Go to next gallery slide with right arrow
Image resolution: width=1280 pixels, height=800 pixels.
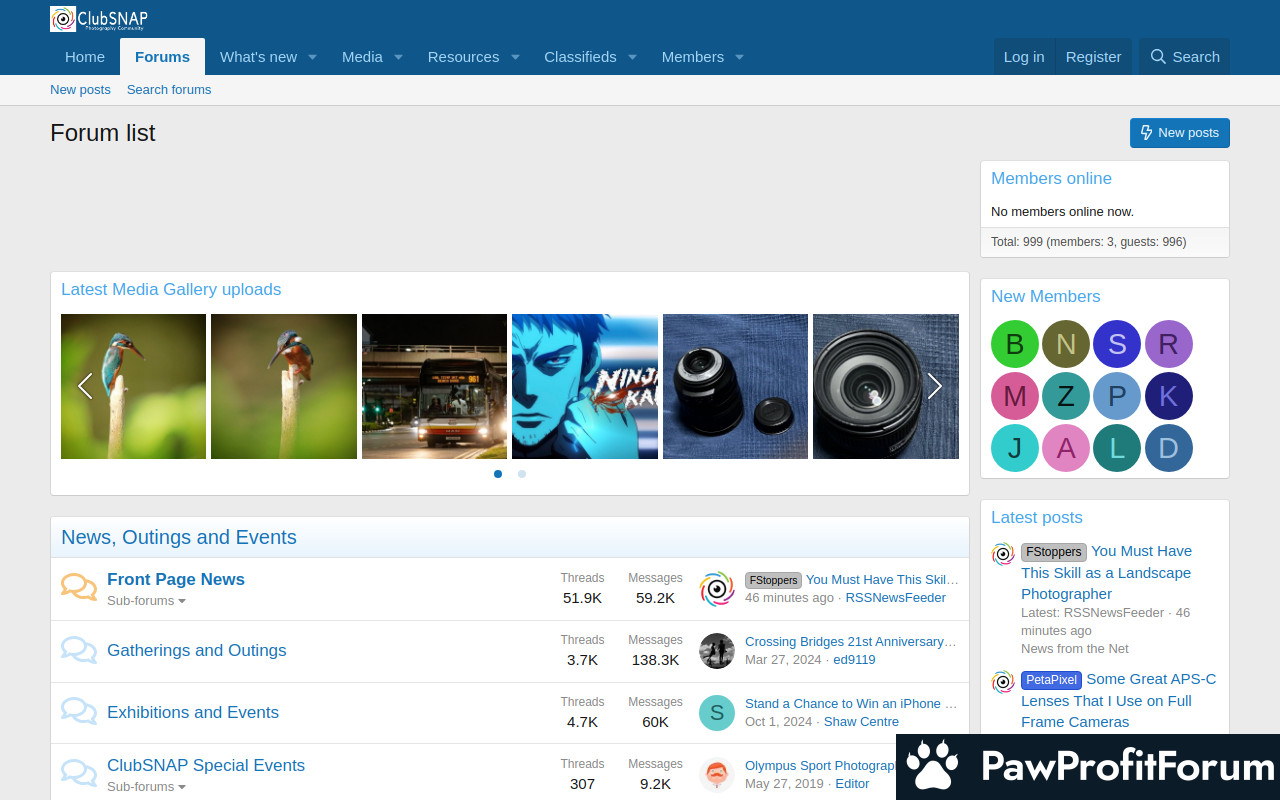pos(934,386)
